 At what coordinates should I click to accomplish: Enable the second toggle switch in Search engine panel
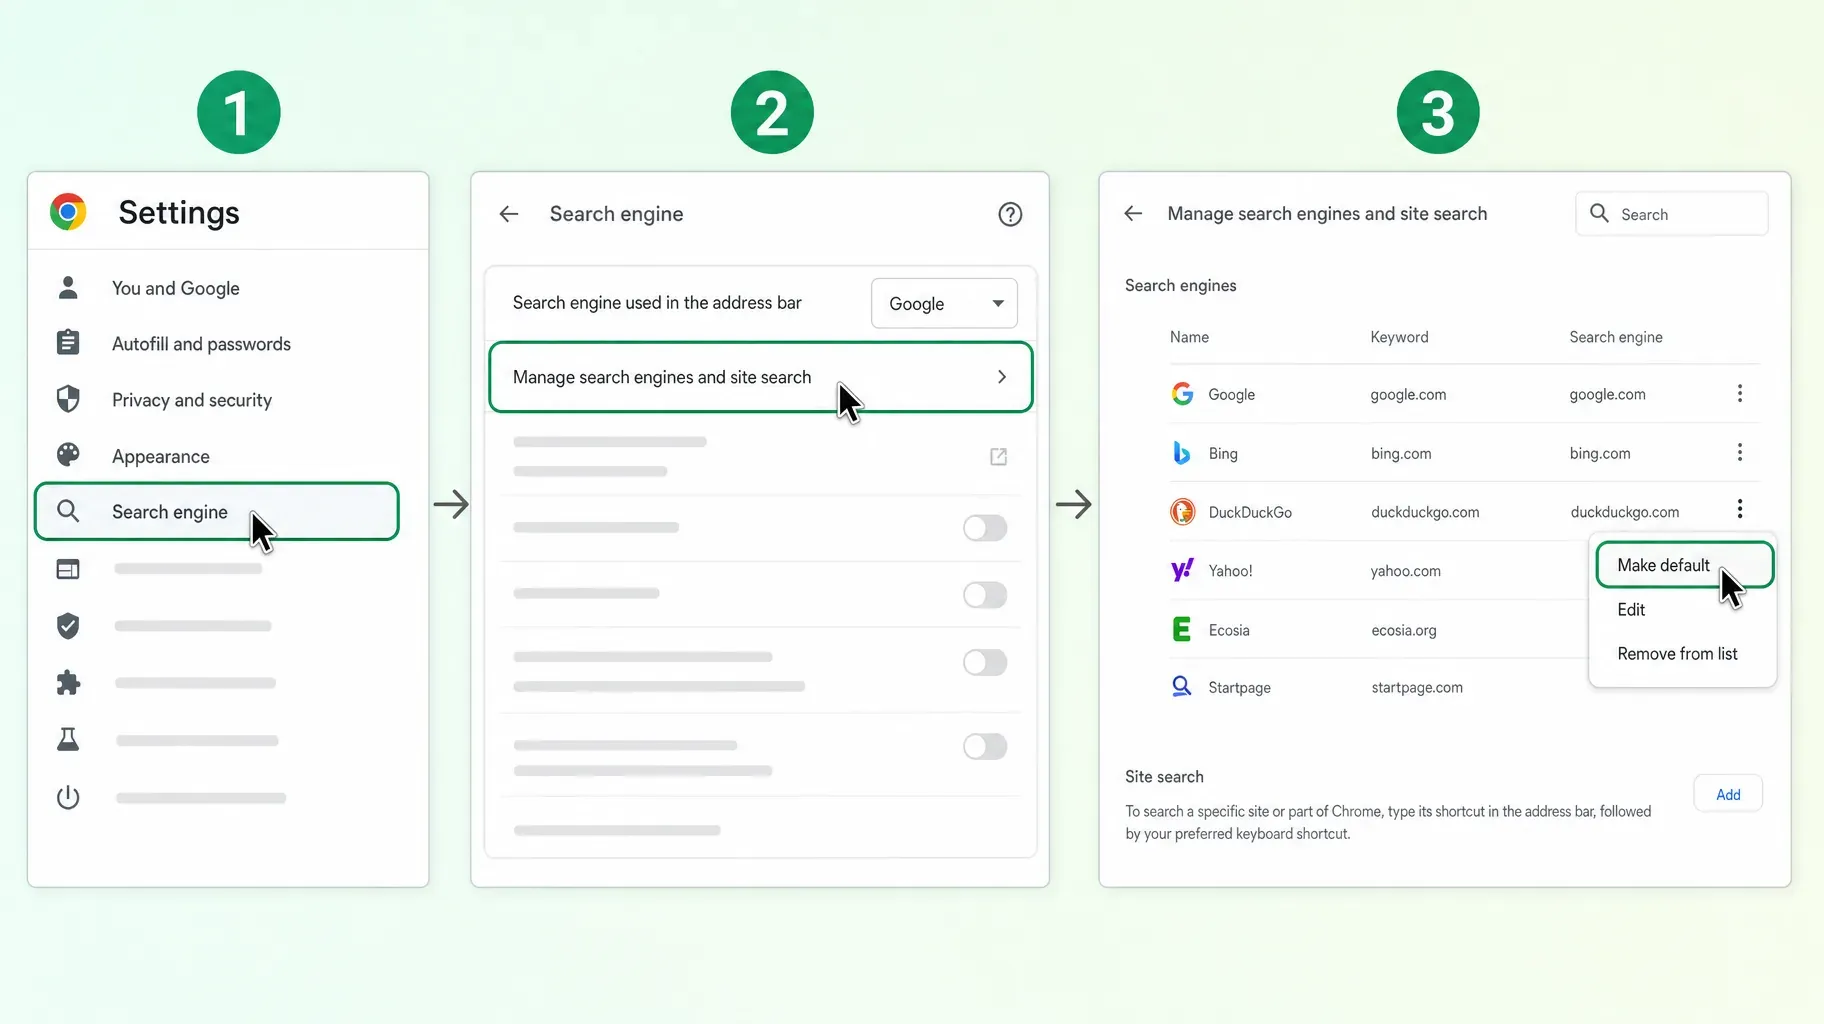point(985,595)
